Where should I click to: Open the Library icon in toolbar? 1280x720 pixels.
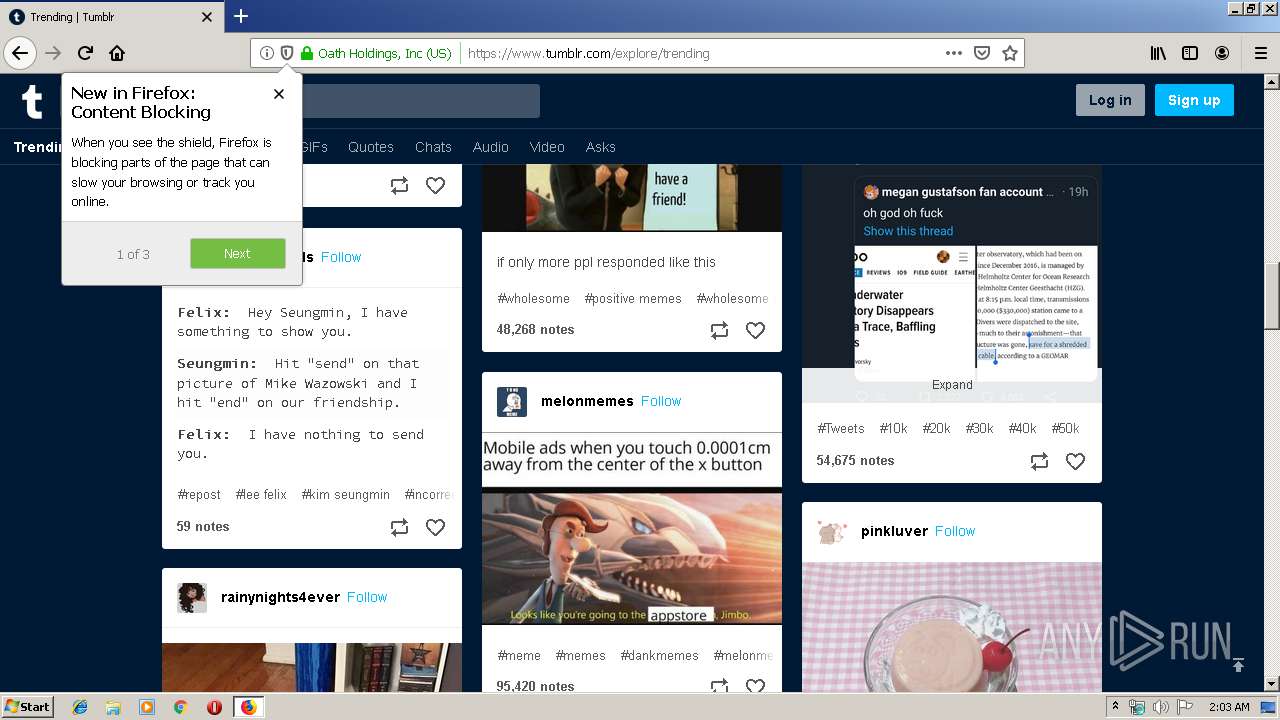(1158, 53)
